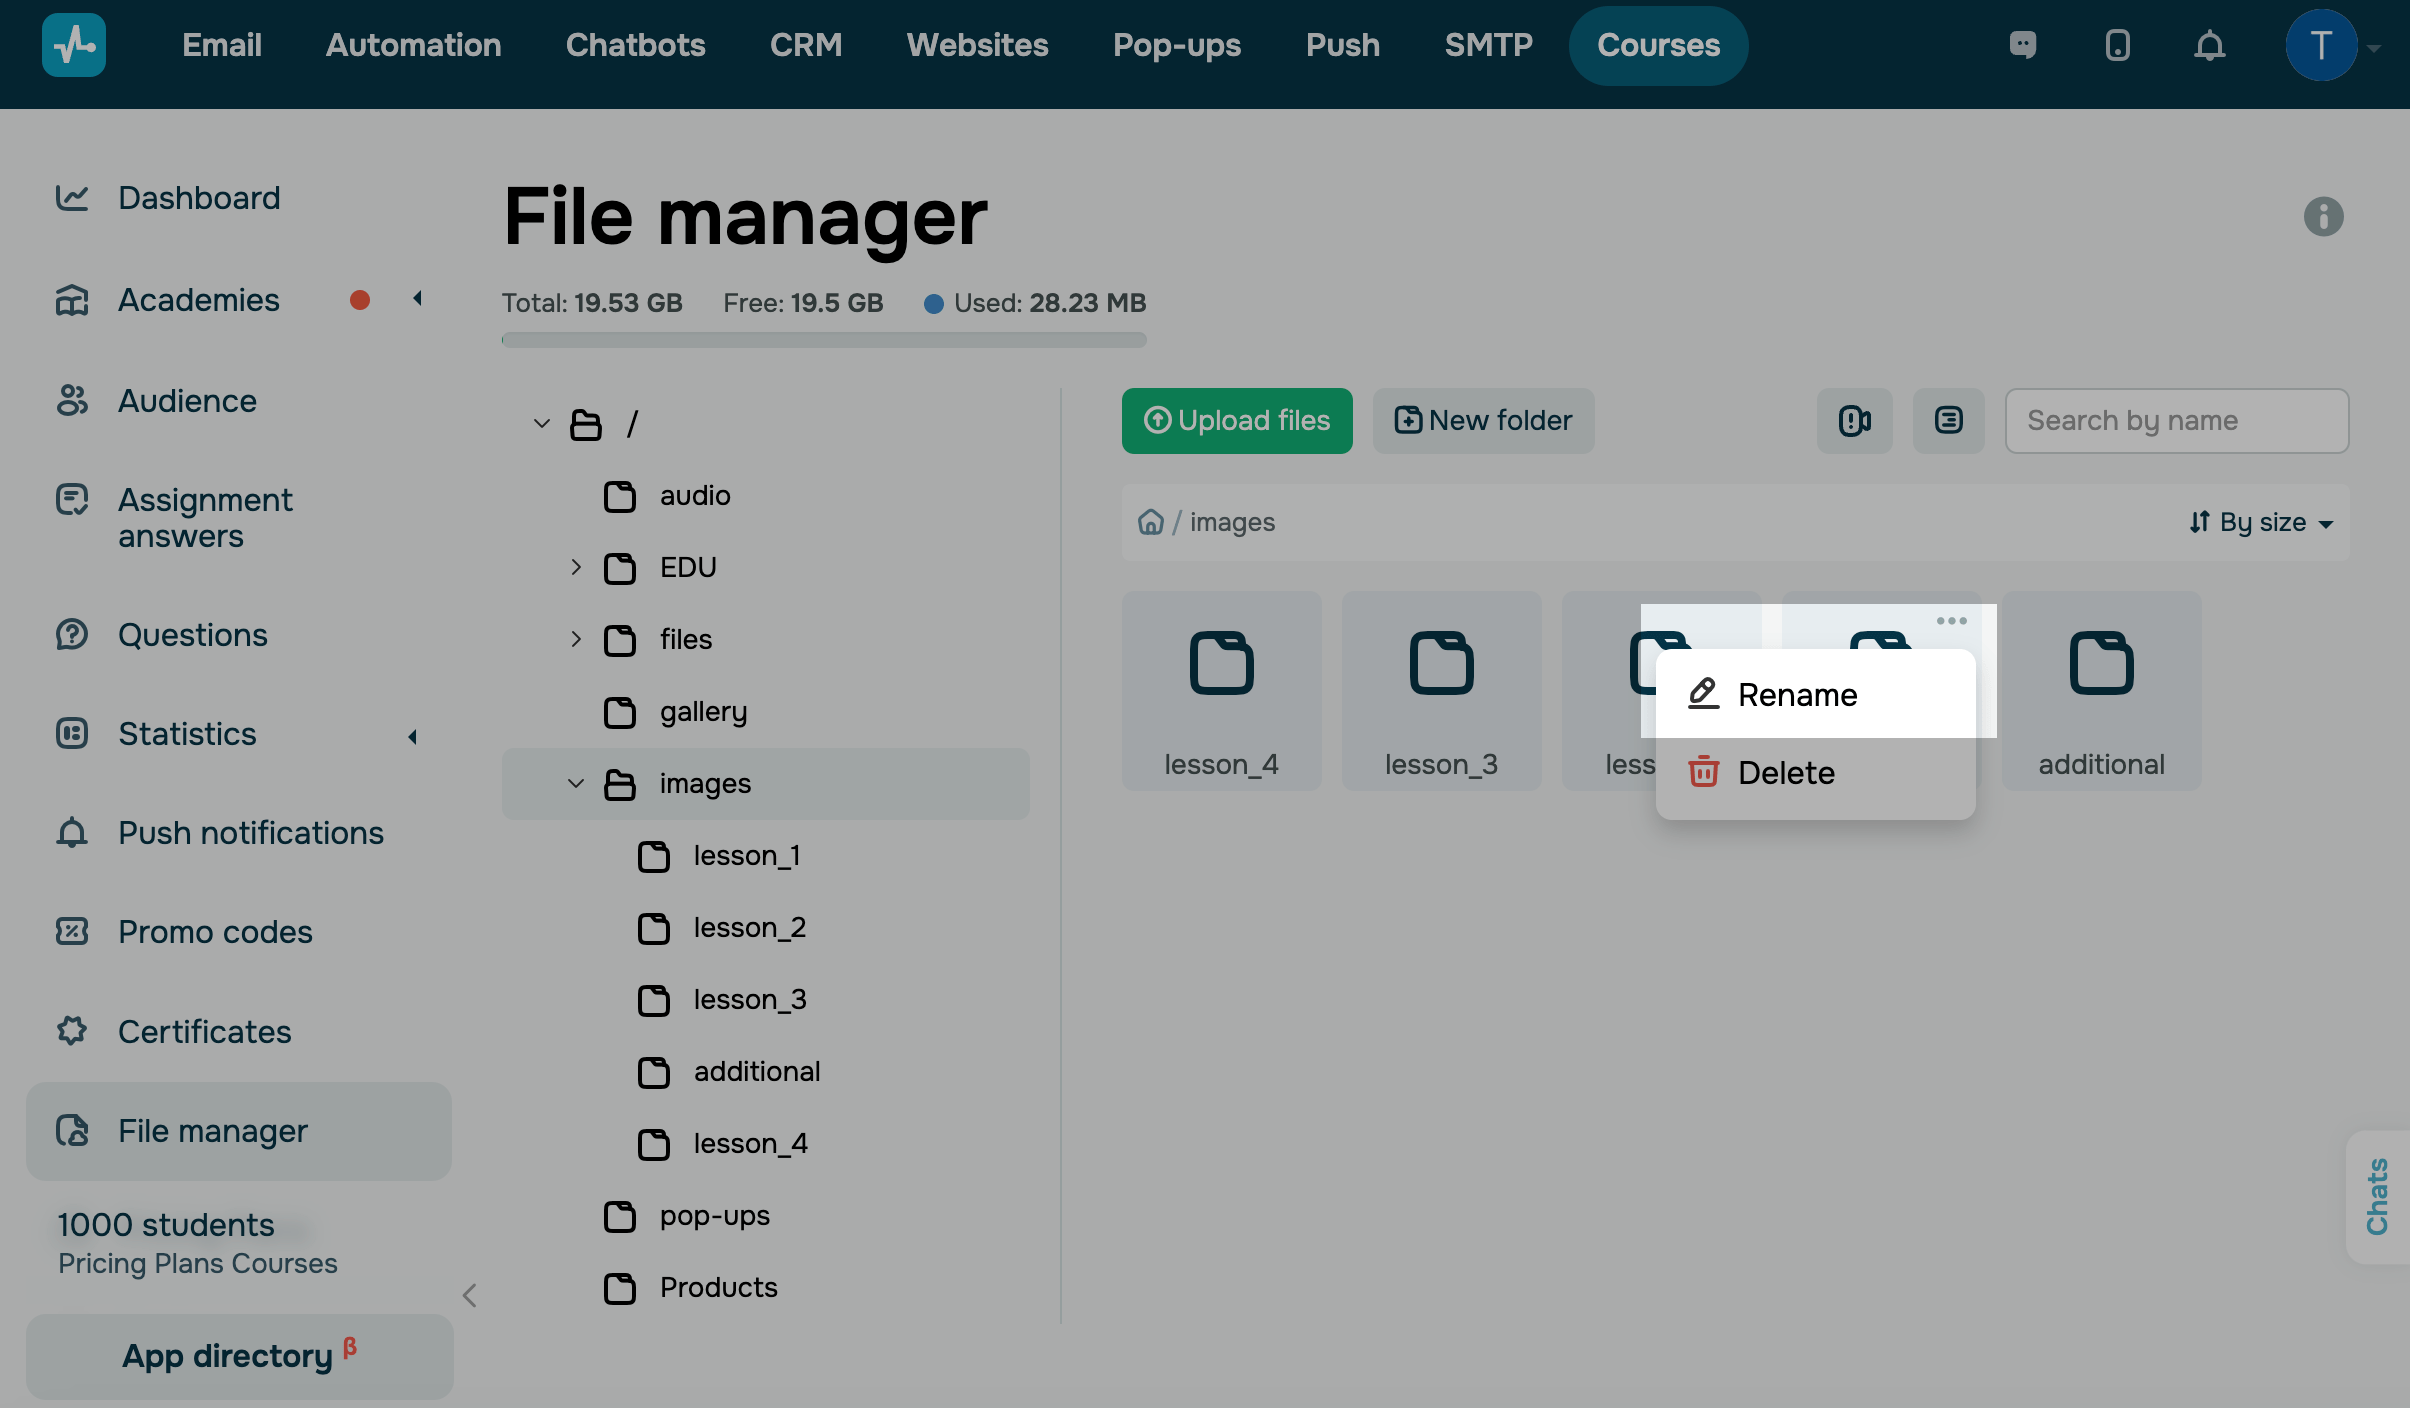The image size is (2410, 1408).
Task: Collapse the images folder in tree
Action: pos(576,784)
